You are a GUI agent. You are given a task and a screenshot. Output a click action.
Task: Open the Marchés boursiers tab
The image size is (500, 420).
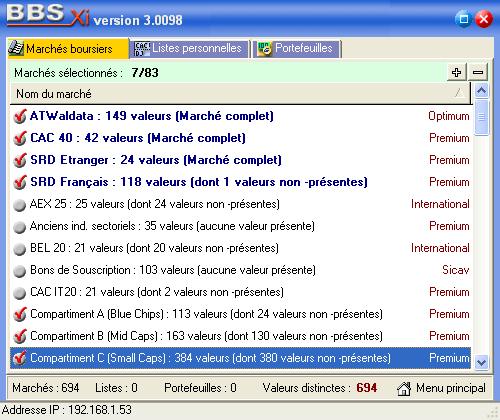tap(68, 49)
